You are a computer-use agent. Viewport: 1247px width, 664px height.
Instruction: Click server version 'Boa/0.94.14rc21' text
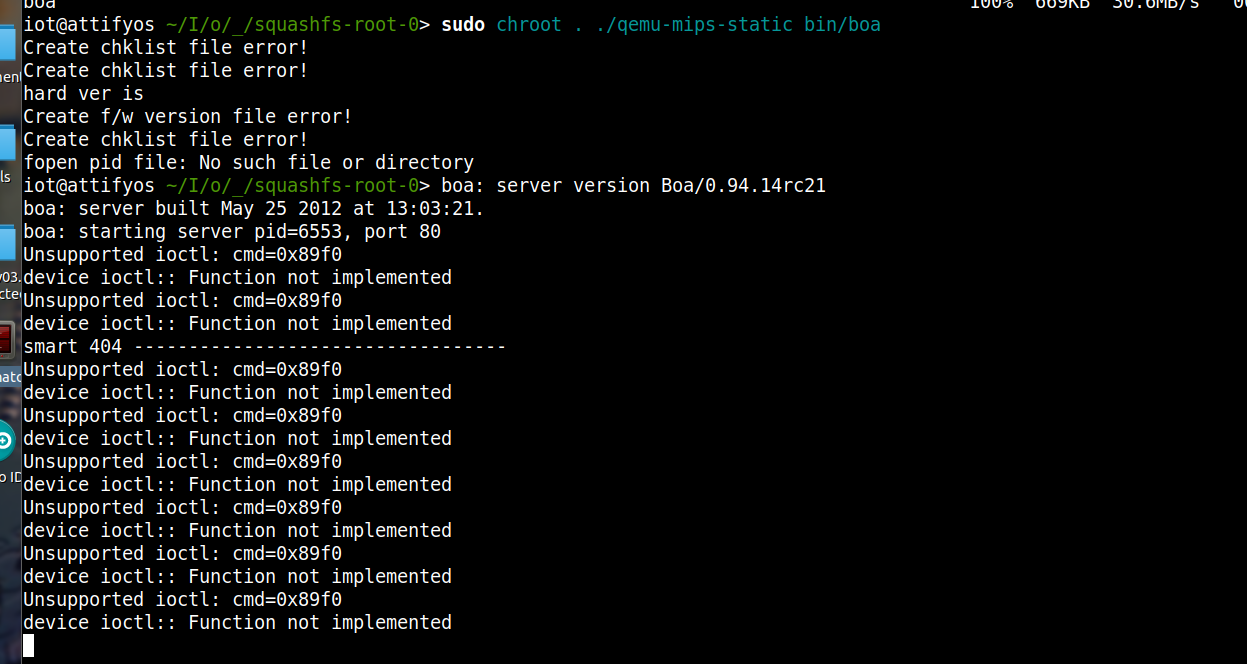[743, 185]
